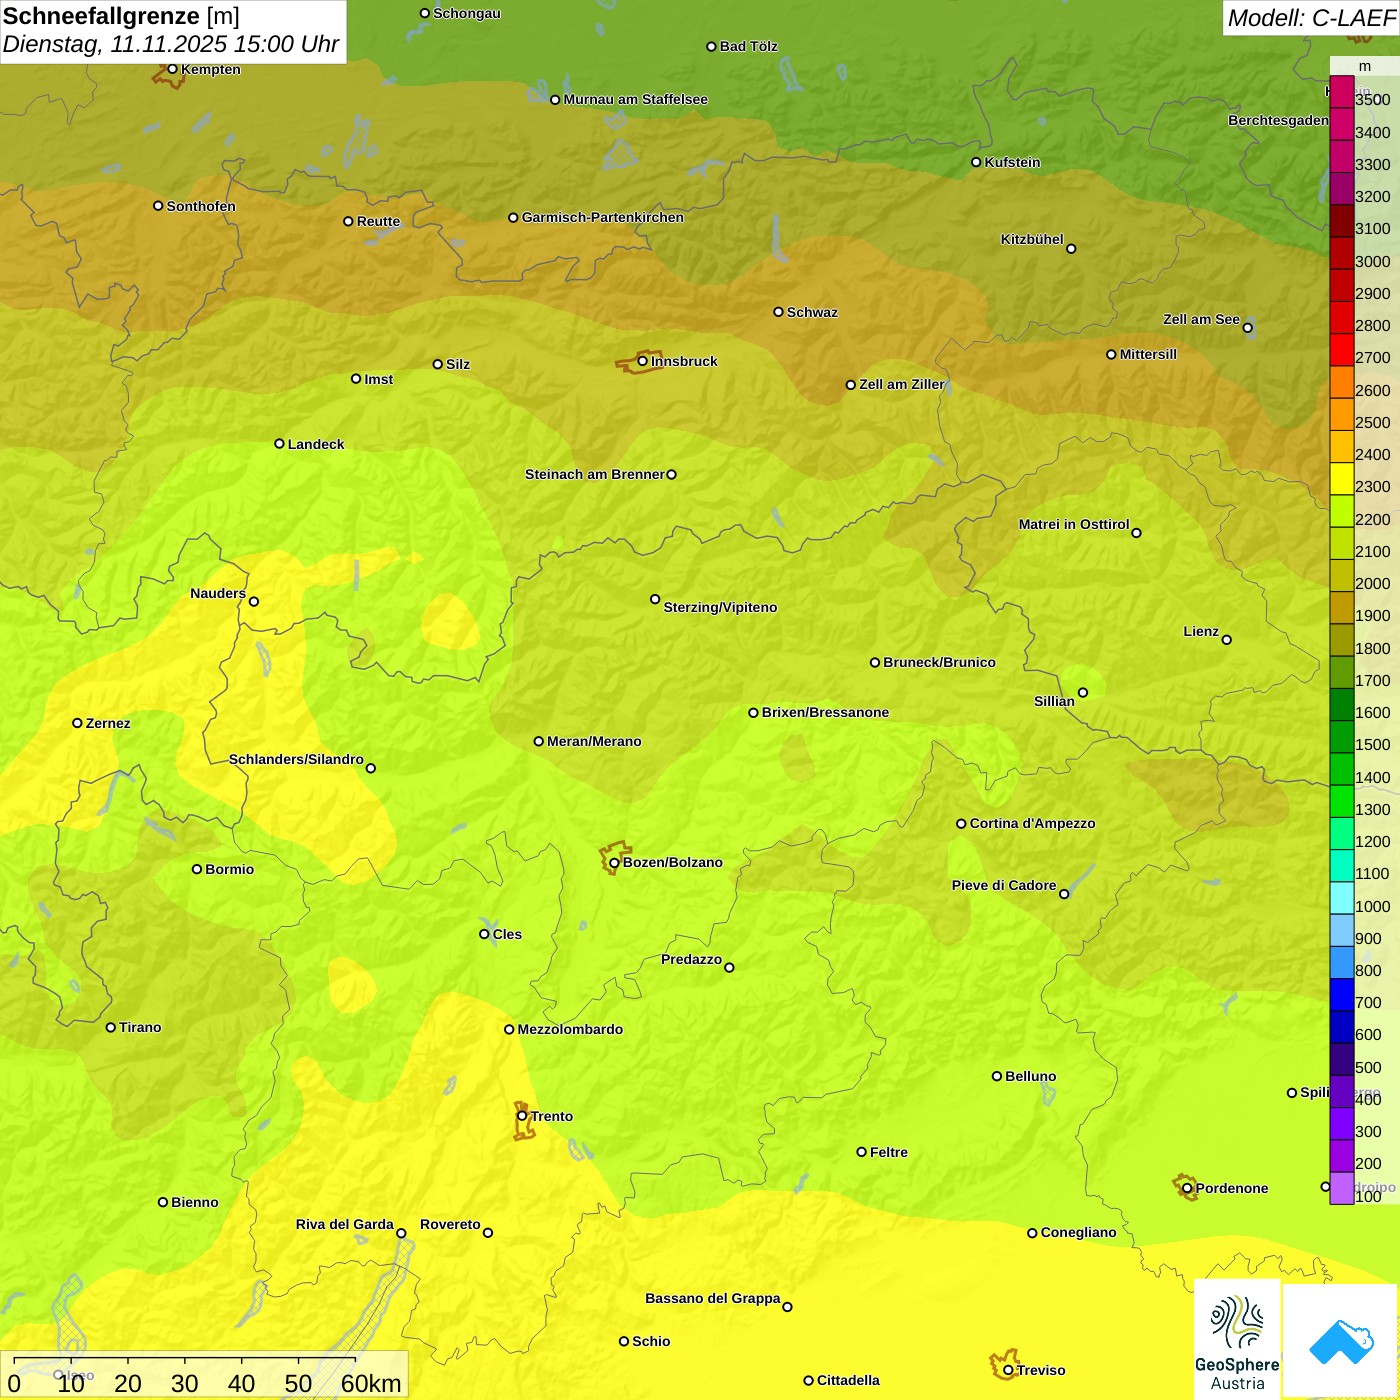Click the 'Silz' label
1400x1400 pixels.
(458, 364)
